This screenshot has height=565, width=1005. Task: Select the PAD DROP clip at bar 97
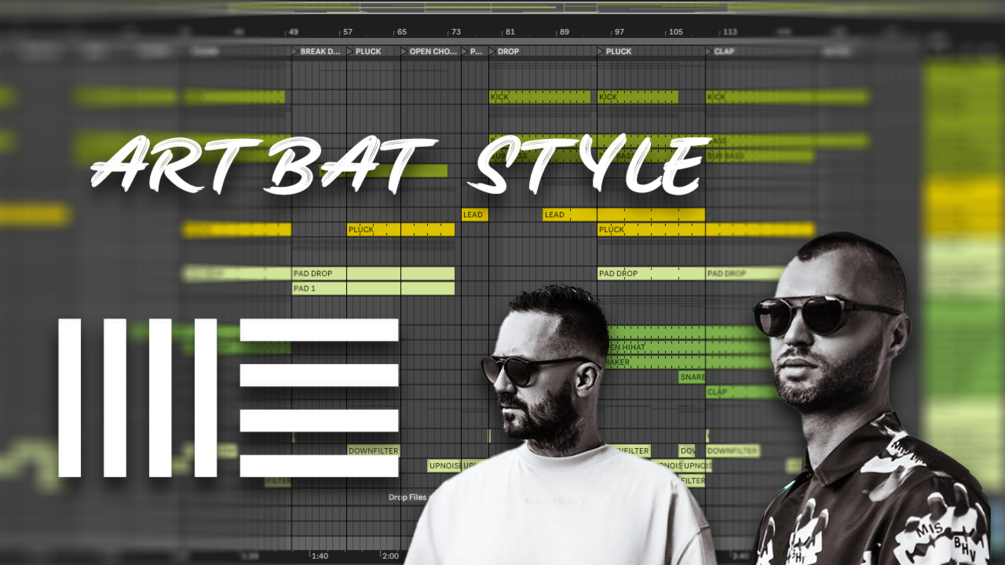click(651, 274)
